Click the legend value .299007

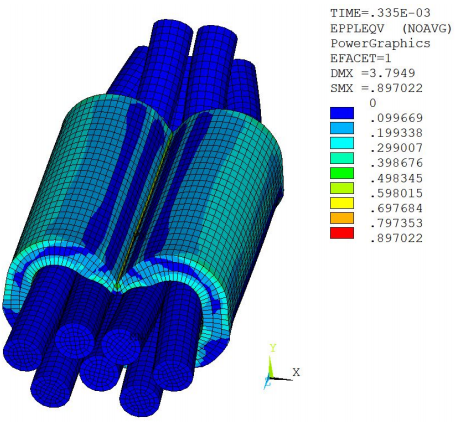pyautogui.click(x=396, y=148)
